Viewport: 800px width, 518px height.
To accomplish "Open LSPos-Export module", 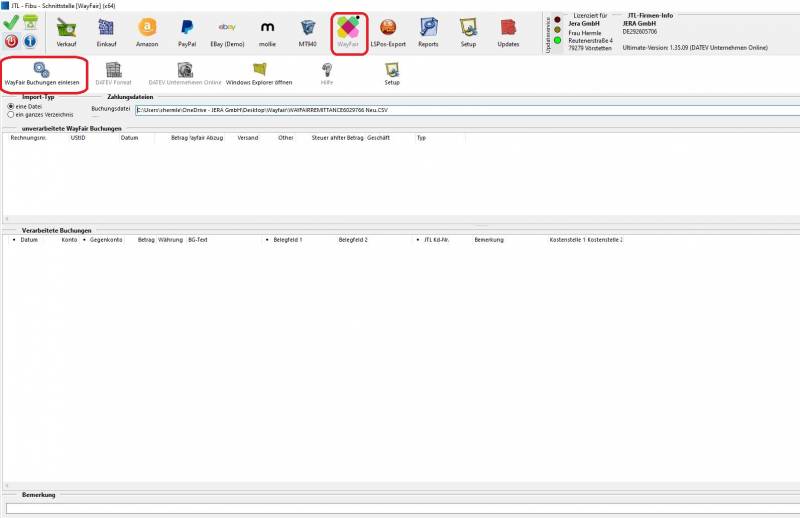I will coord(387,32).
